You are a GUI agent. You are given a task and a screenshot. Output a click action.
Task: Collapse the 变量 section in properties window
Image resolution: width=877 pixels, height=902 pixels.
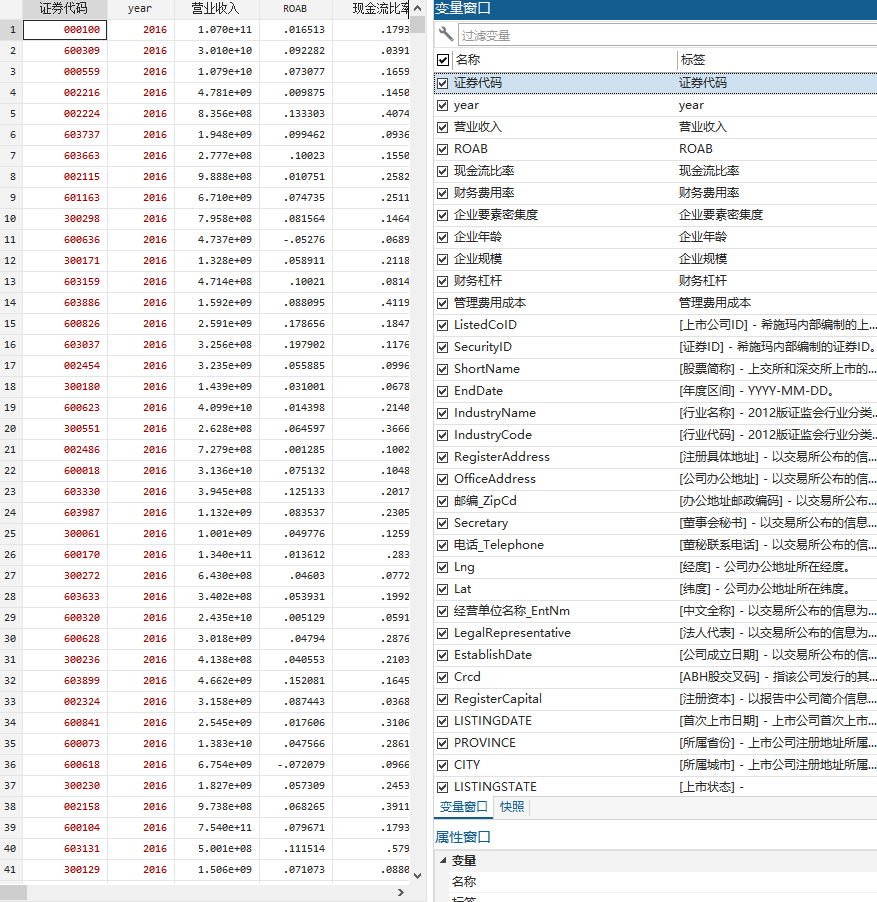(443, 860)
